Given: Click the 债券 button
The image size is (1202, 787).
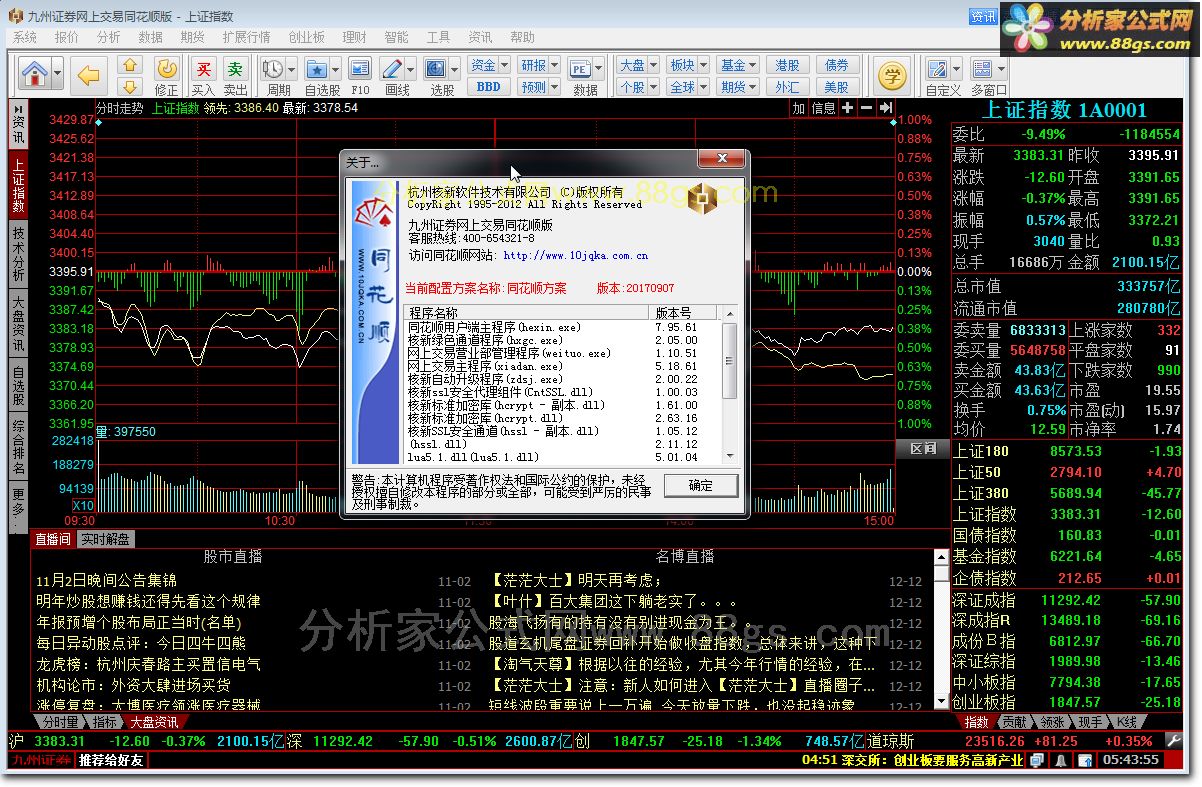Looking at the screenshot, I should [x=837, y=65].
